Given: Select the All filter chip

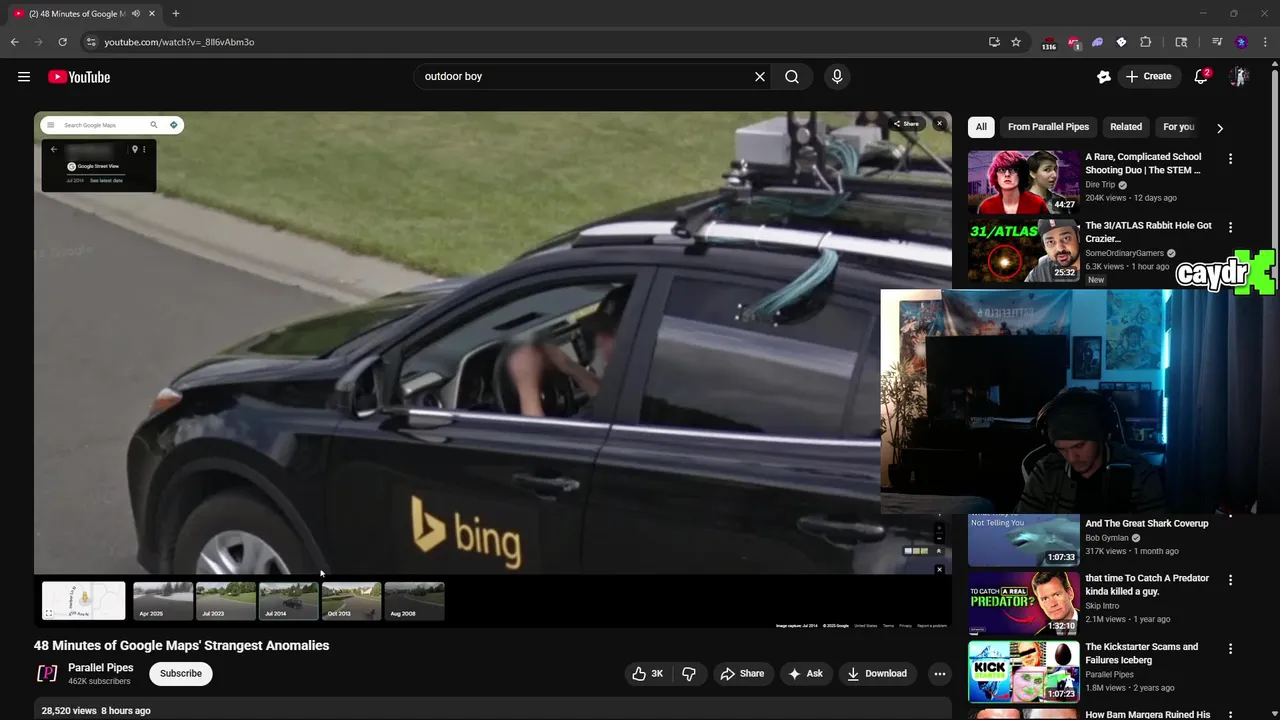Looking at the screenshot, I should tap(981, 127).
